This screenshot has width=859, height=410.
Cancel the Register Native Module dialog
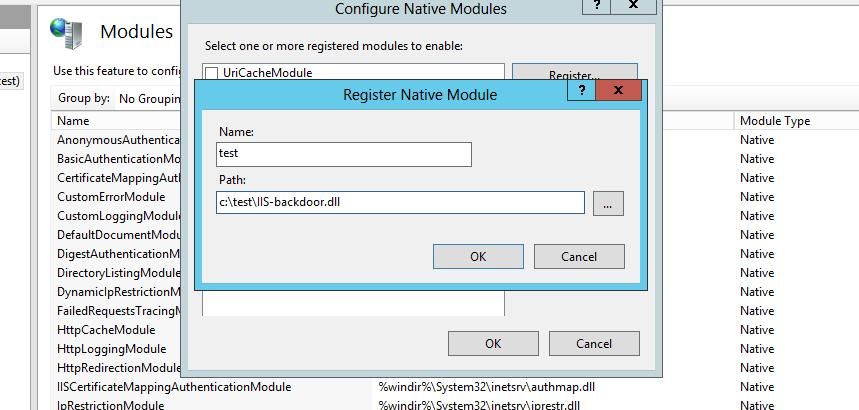coord(579,257)
